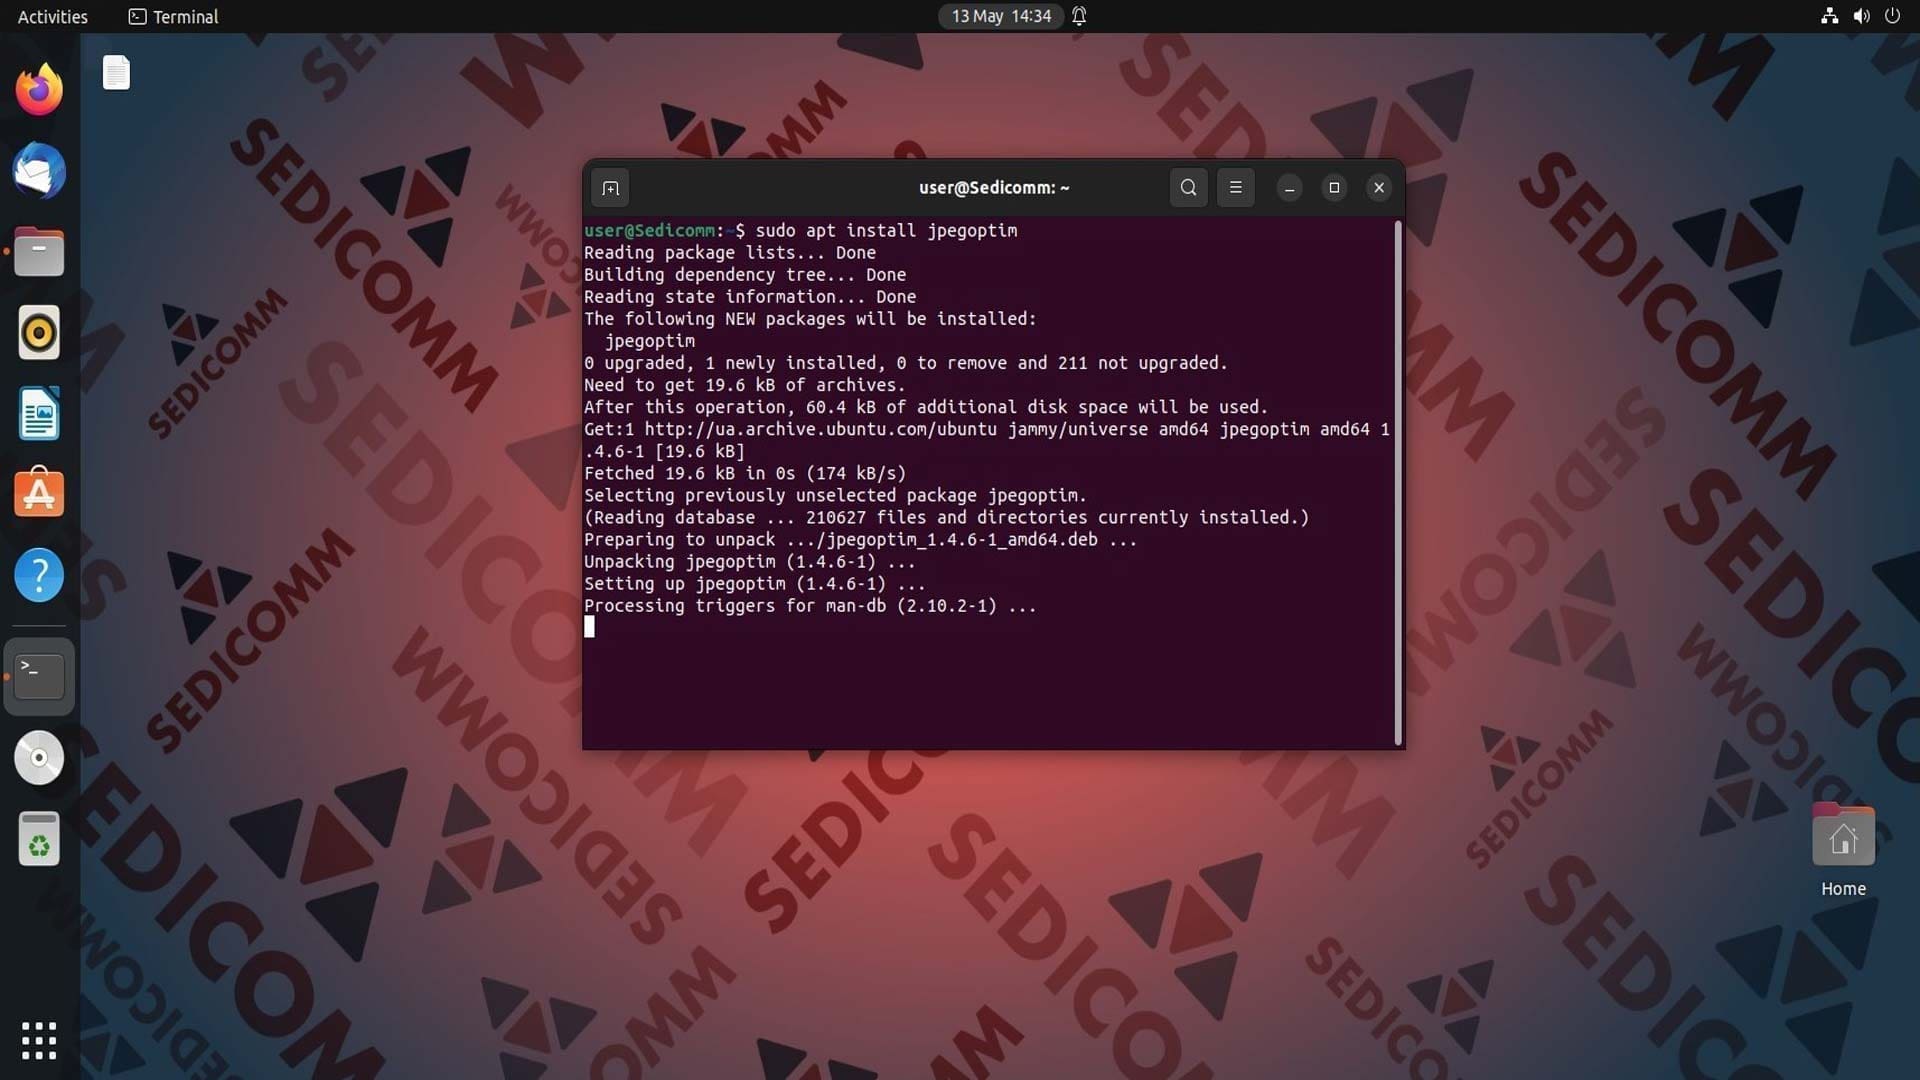
Task: Show Applications grid at dock bottom
Action: [x=39, y=1040]
